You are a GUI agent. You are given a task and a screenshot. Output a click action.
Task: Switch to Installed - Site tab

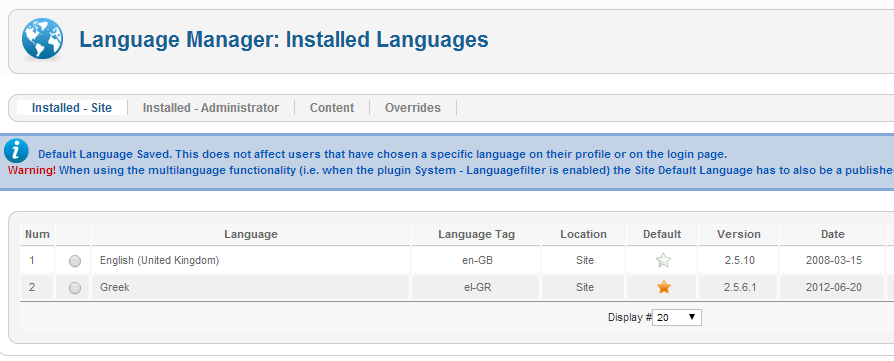(x=72, y=108)
